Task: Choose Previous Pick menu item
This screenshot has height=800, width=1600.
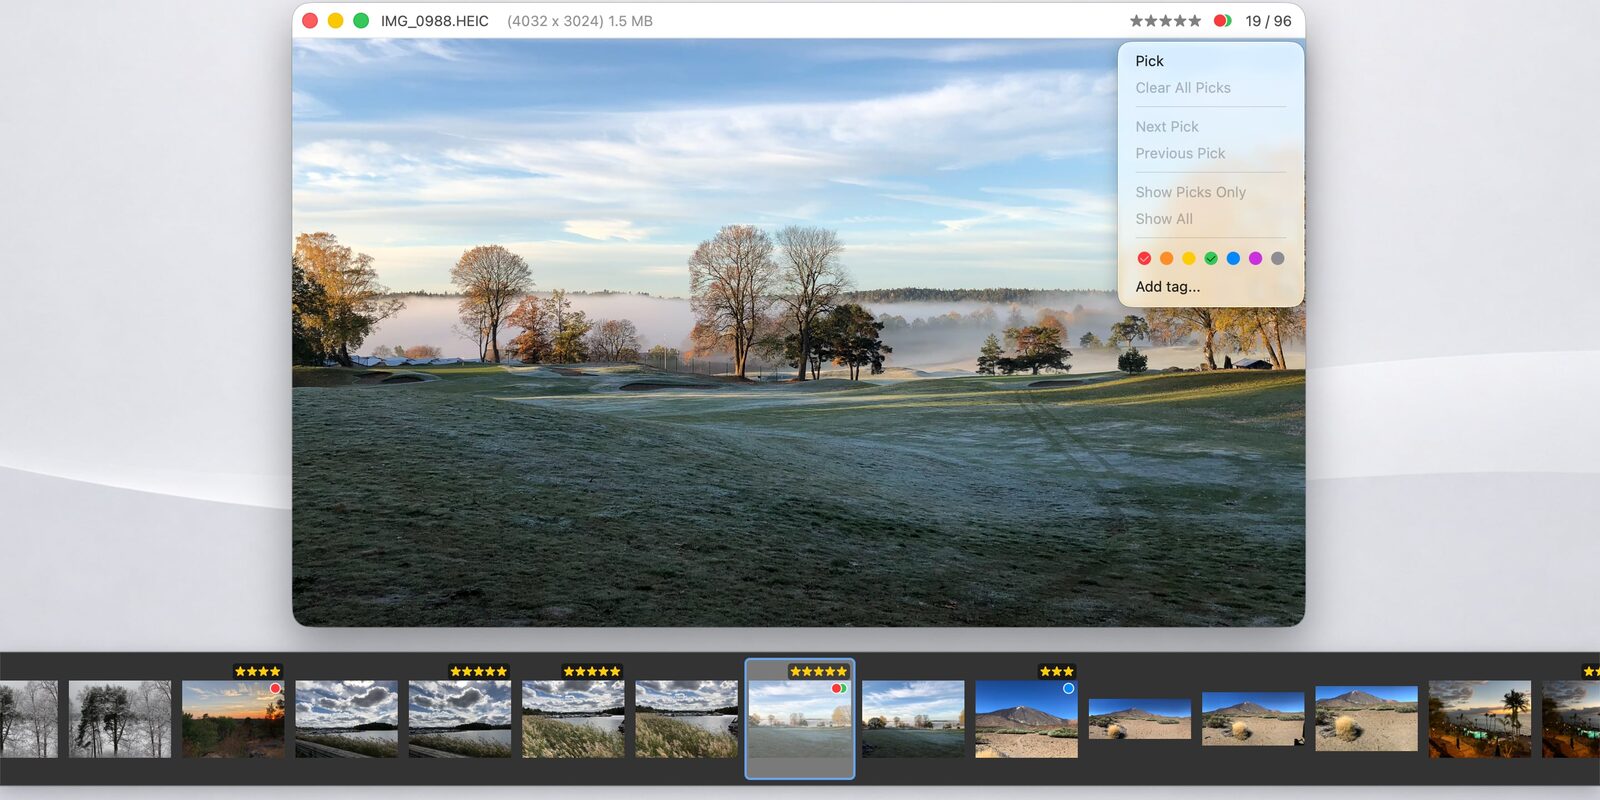Action: 1180,153
